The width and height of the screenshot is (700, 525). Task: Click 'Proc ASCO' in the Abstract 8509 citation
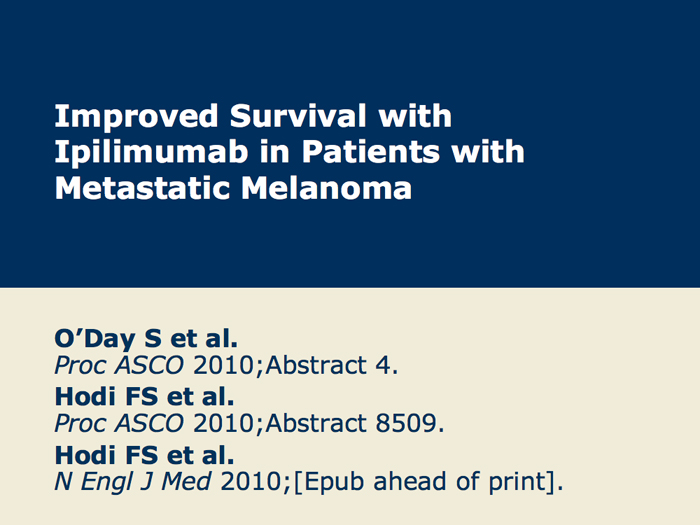(119, 423)
